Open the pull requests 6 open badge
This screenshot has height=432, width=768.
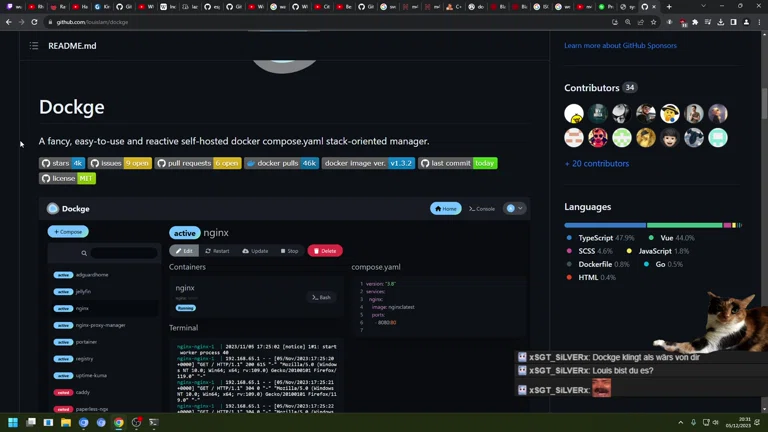click(x=198, y=163)
